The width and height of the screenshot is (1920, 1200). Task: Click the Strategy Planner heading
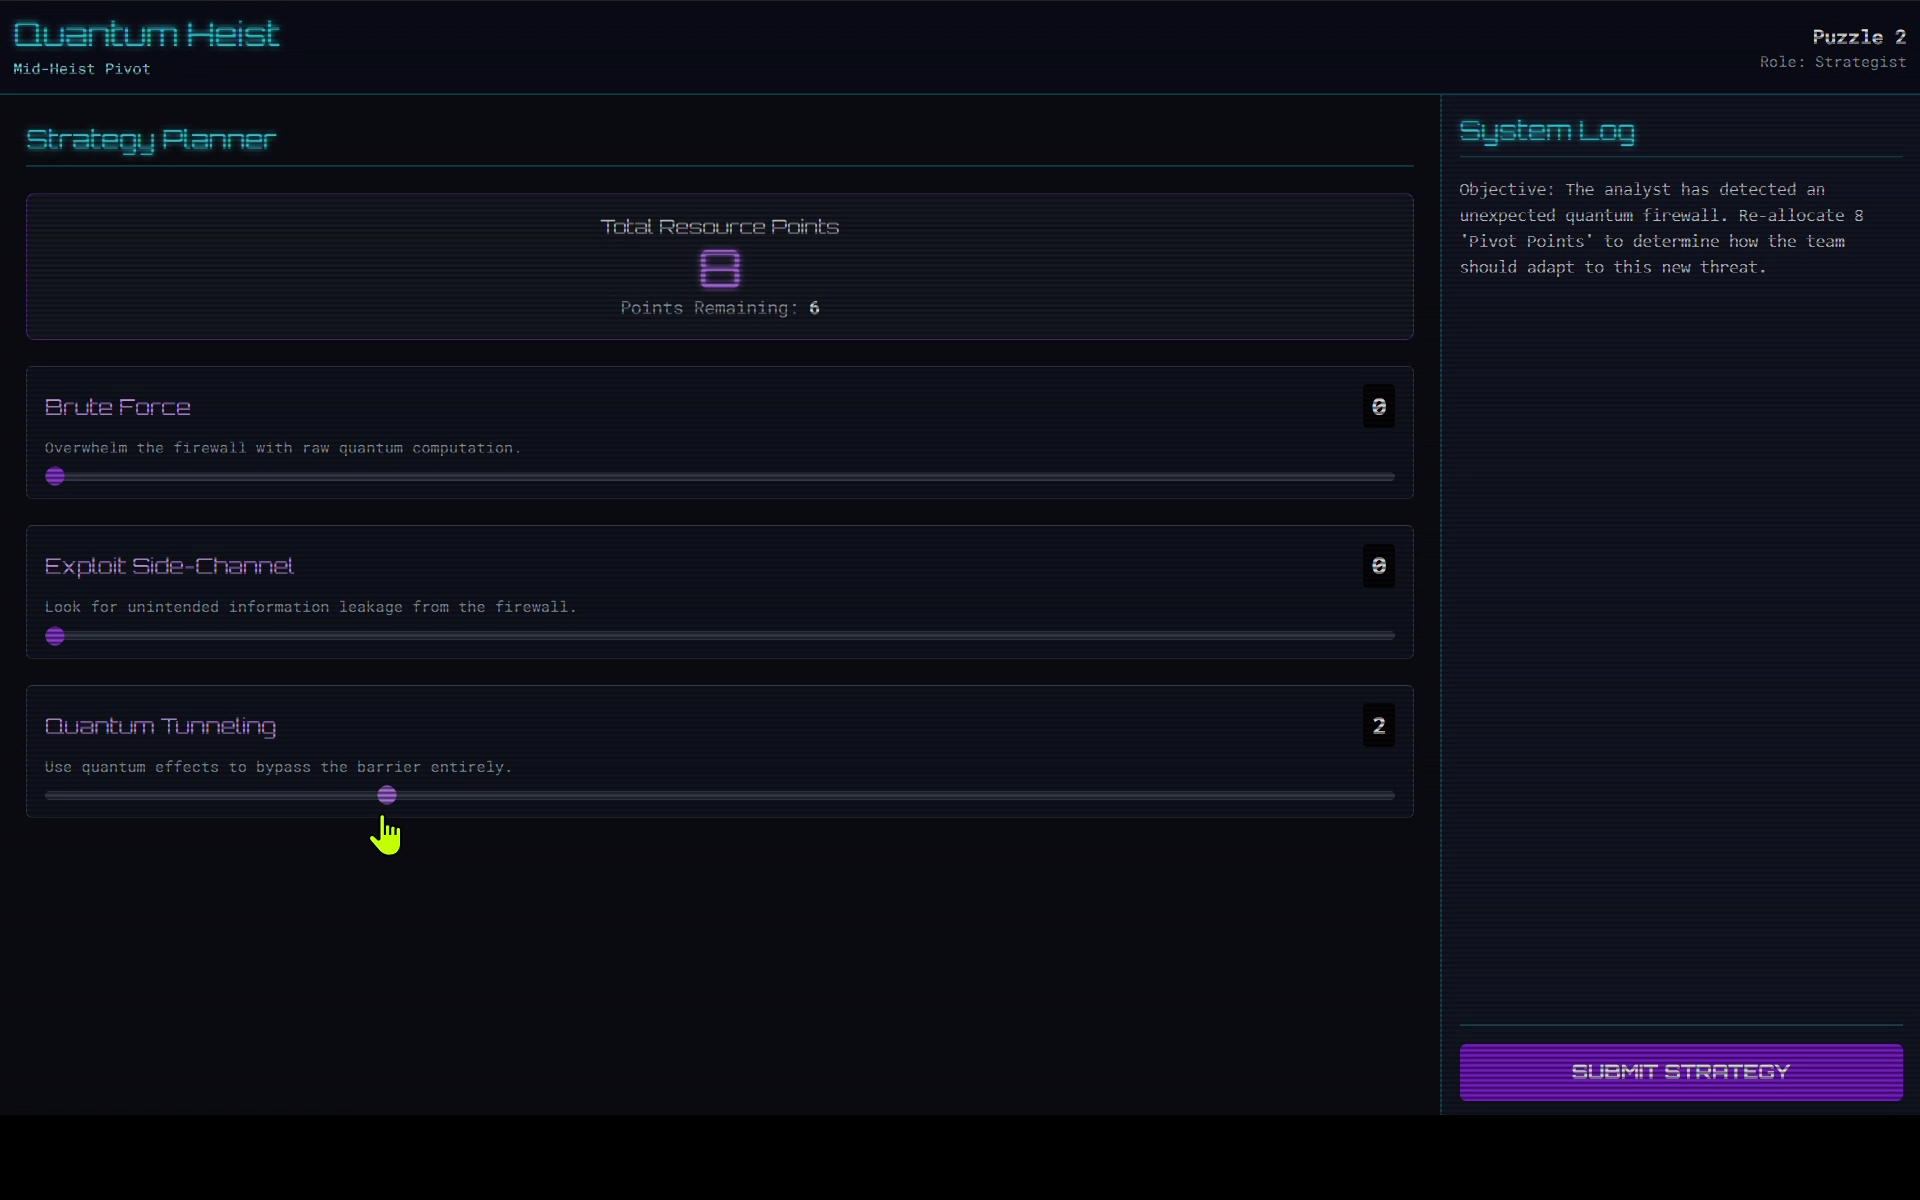pyautogui.click(x=151, y=139)
